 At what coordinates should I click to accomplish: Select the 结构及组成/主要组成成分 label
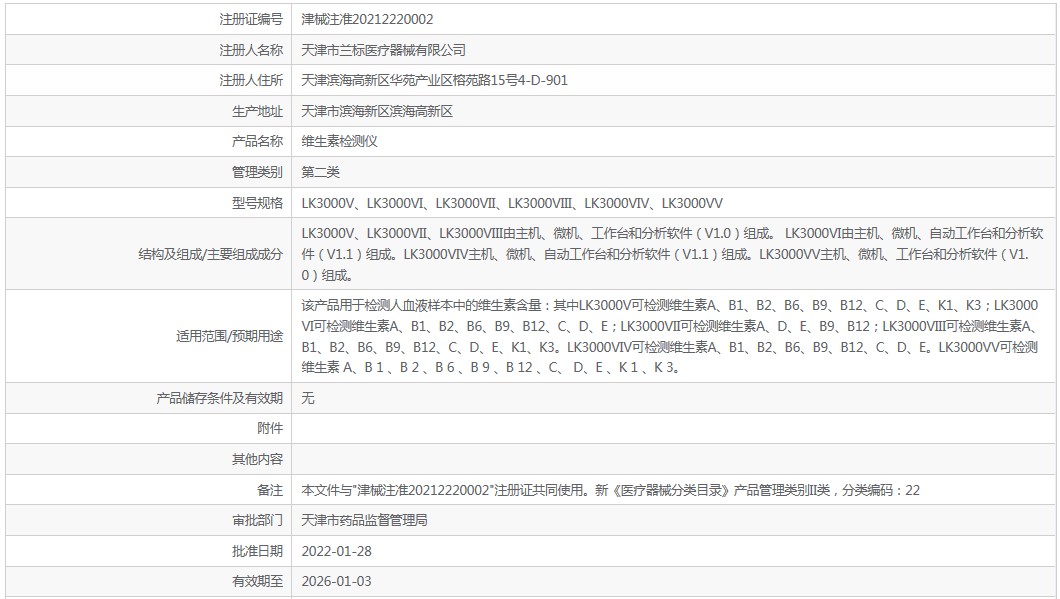211,254
